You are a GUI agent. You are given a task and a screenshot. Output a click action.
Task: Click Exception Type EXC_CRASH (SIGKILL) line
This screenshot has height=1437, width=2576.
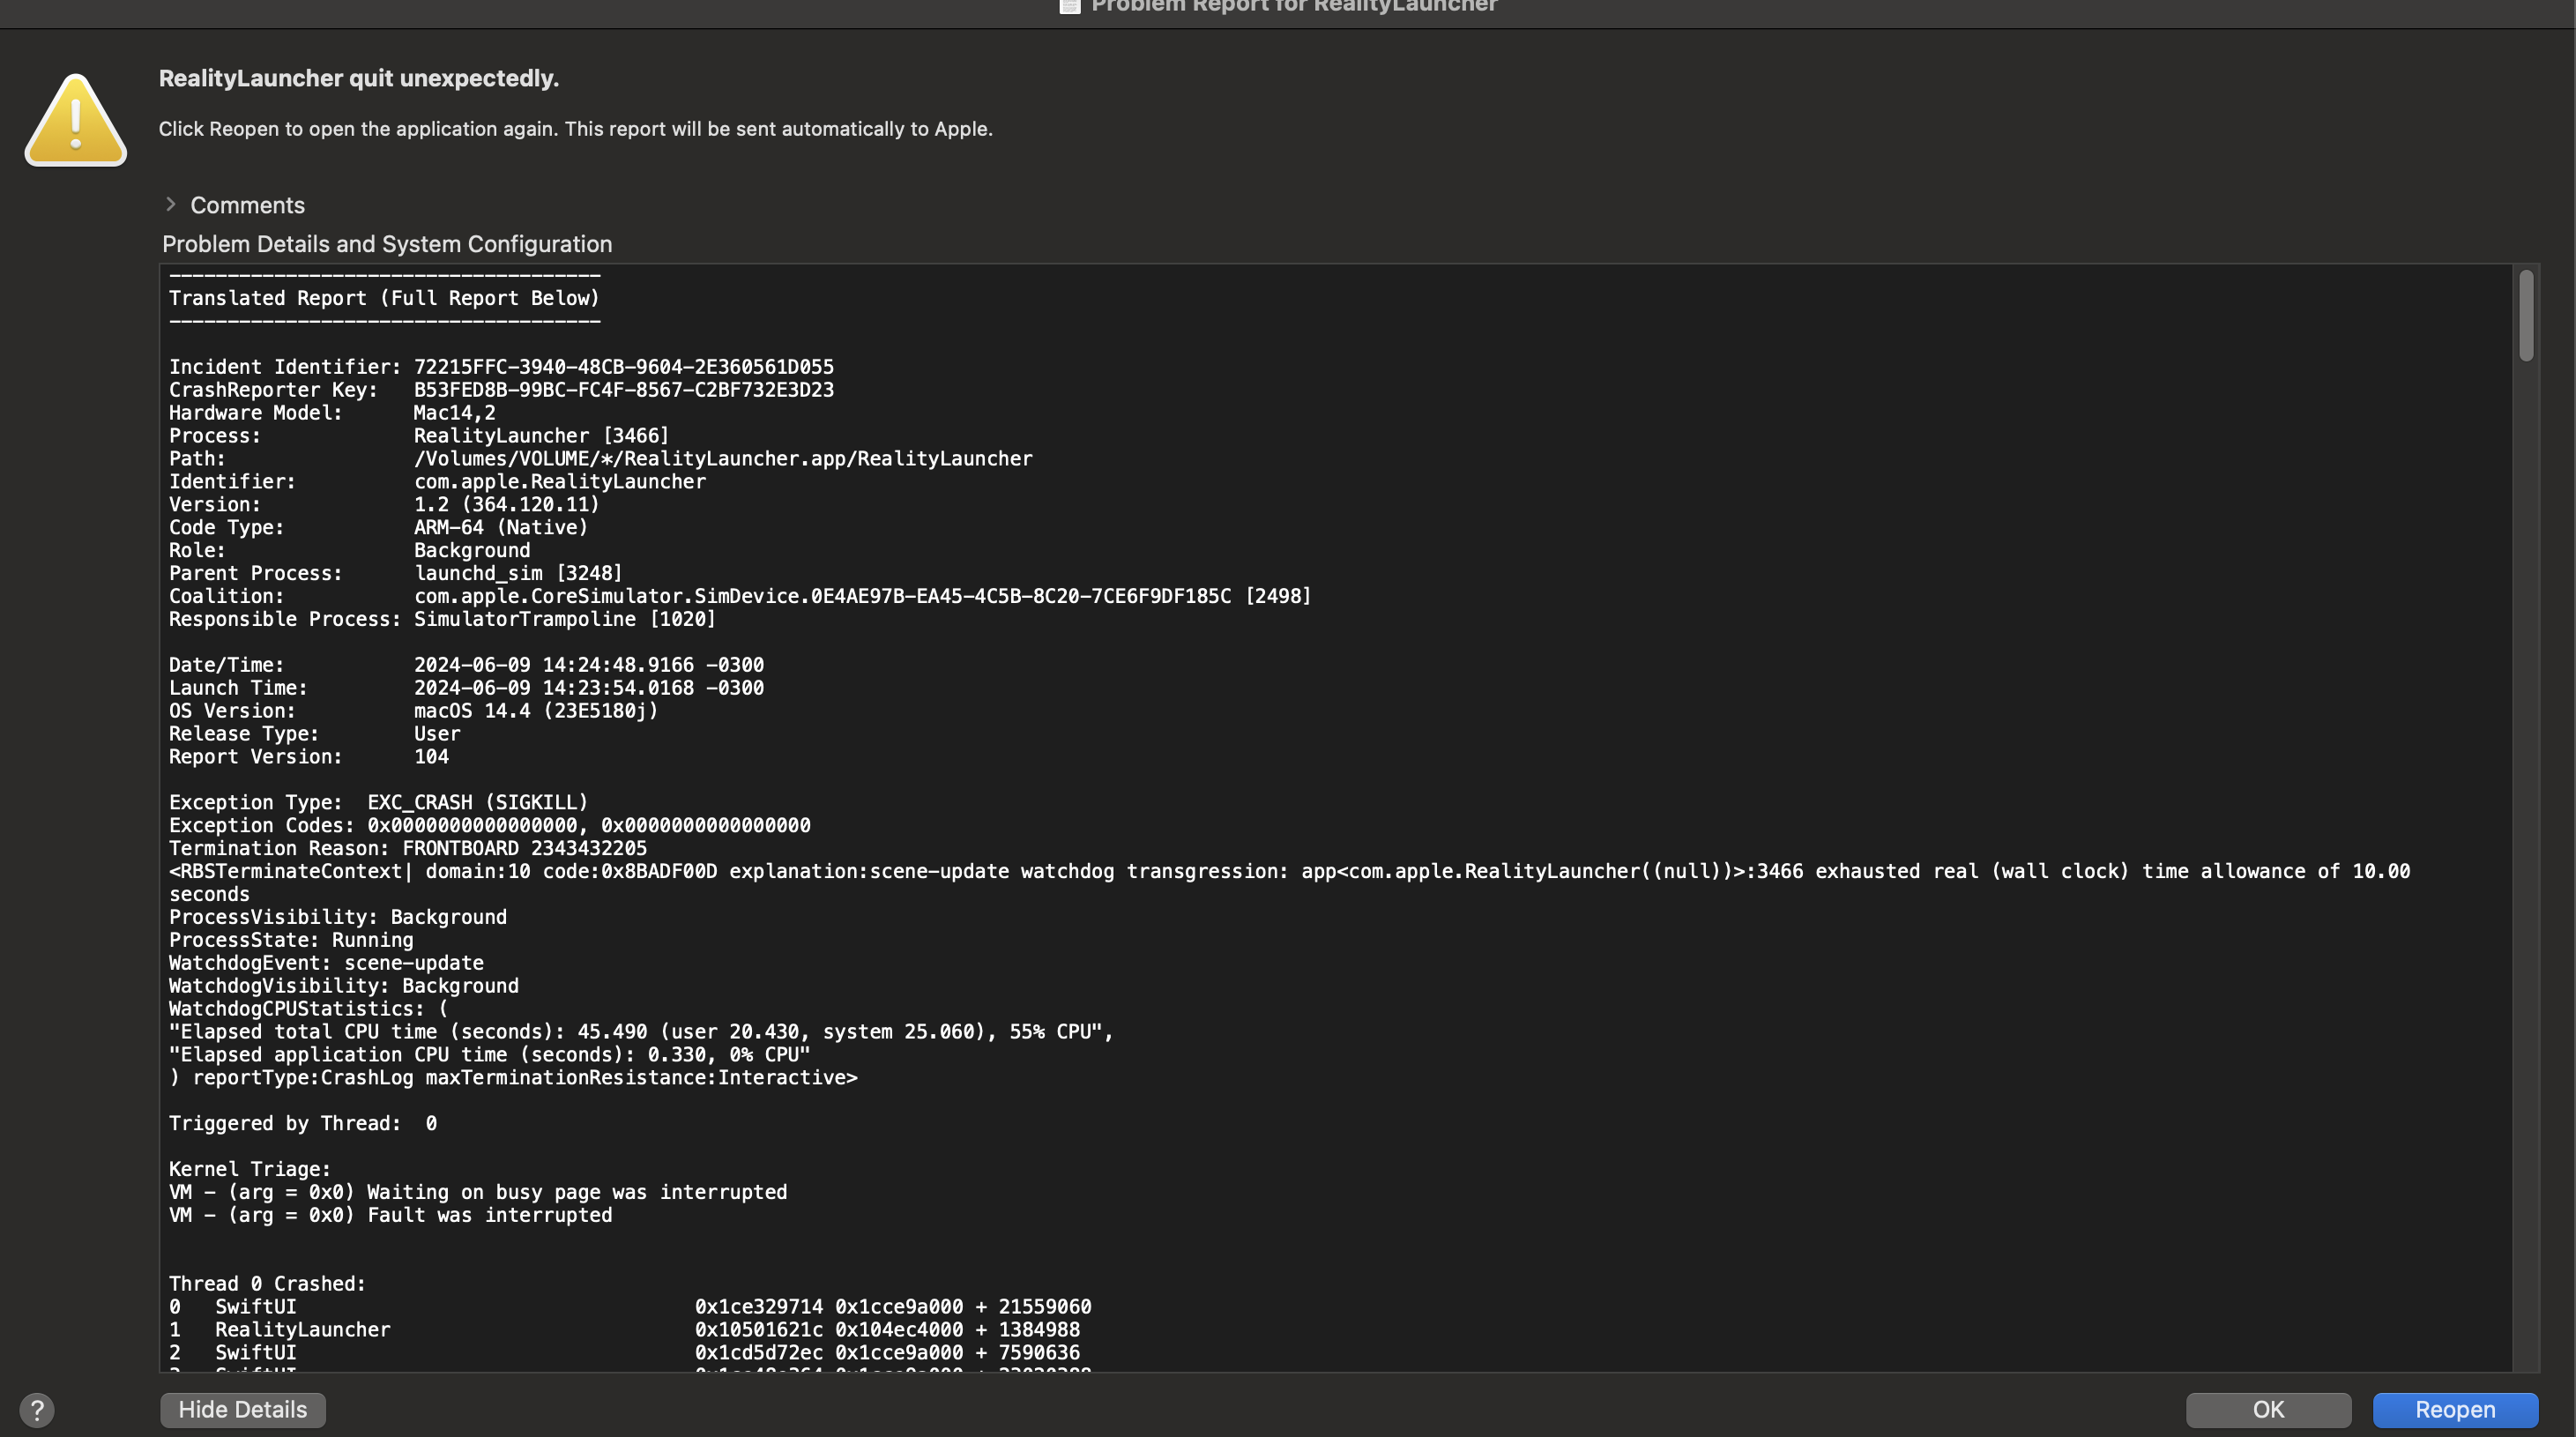pos(378,803)
